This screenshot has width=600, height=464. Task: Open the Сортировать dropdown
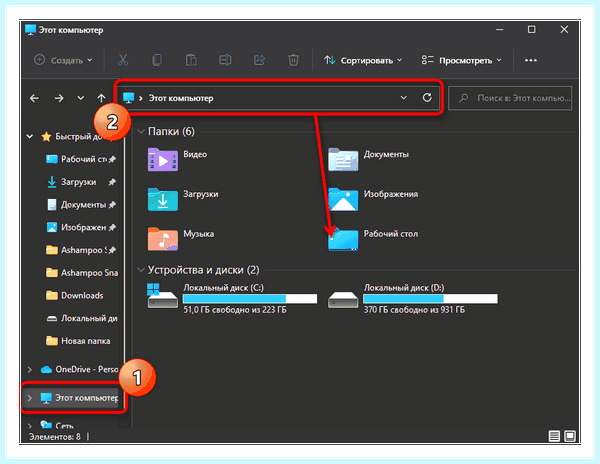[x=363, y=60]
